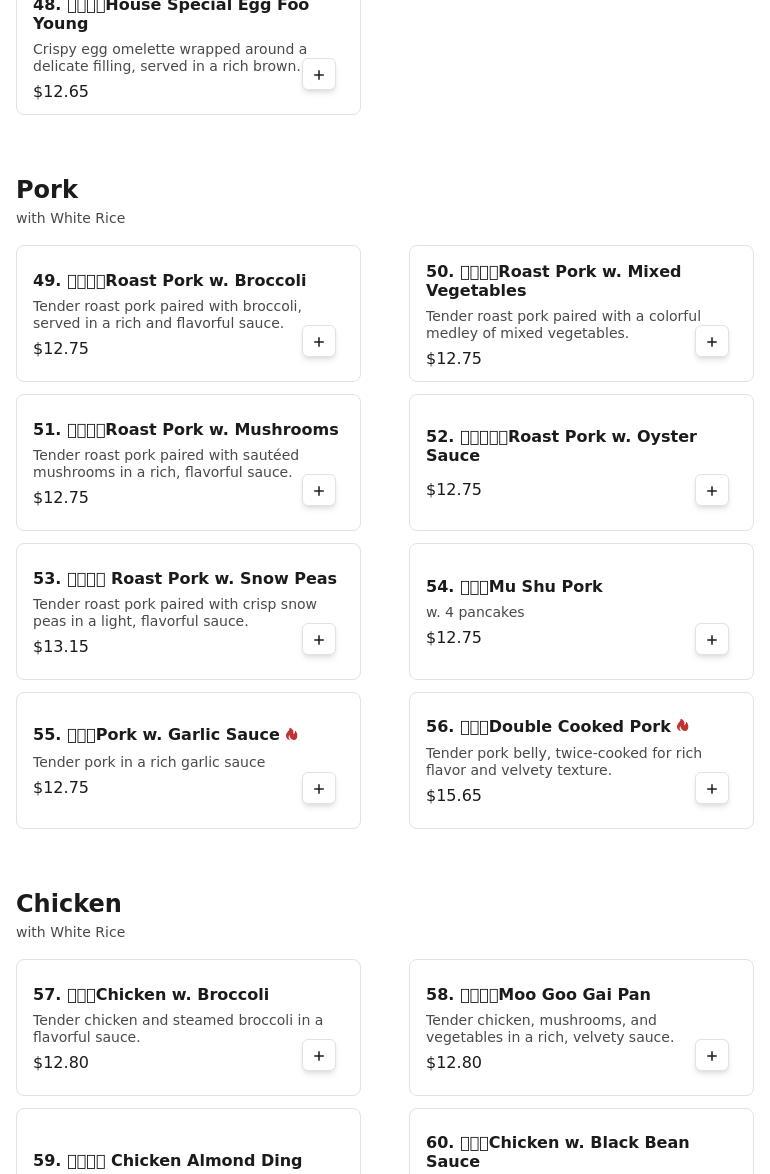Viewport: 770px width, 1174px height.
Task: Add Roast Pork w. Broccoli via plus icon
Action: click(318, 341)
